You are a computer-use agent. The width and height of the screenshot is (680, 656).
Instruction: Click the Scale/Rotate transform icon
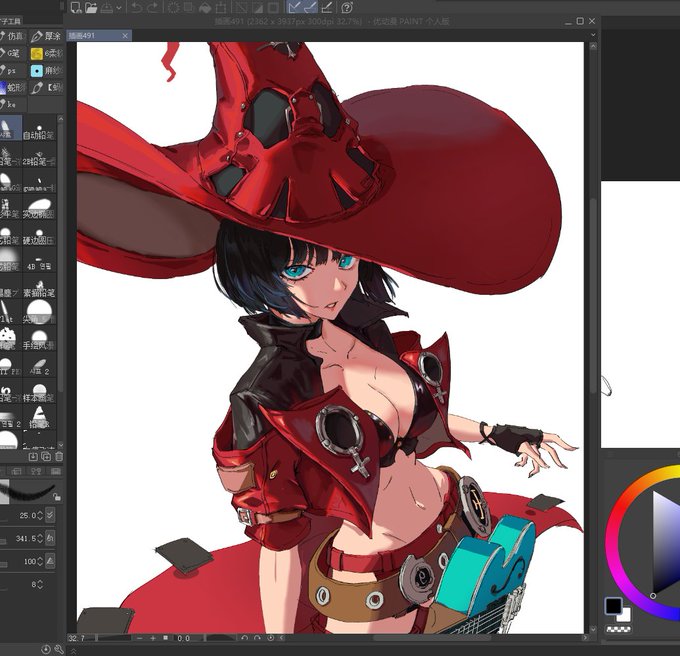pyautogui.click(x=221, y=7)
